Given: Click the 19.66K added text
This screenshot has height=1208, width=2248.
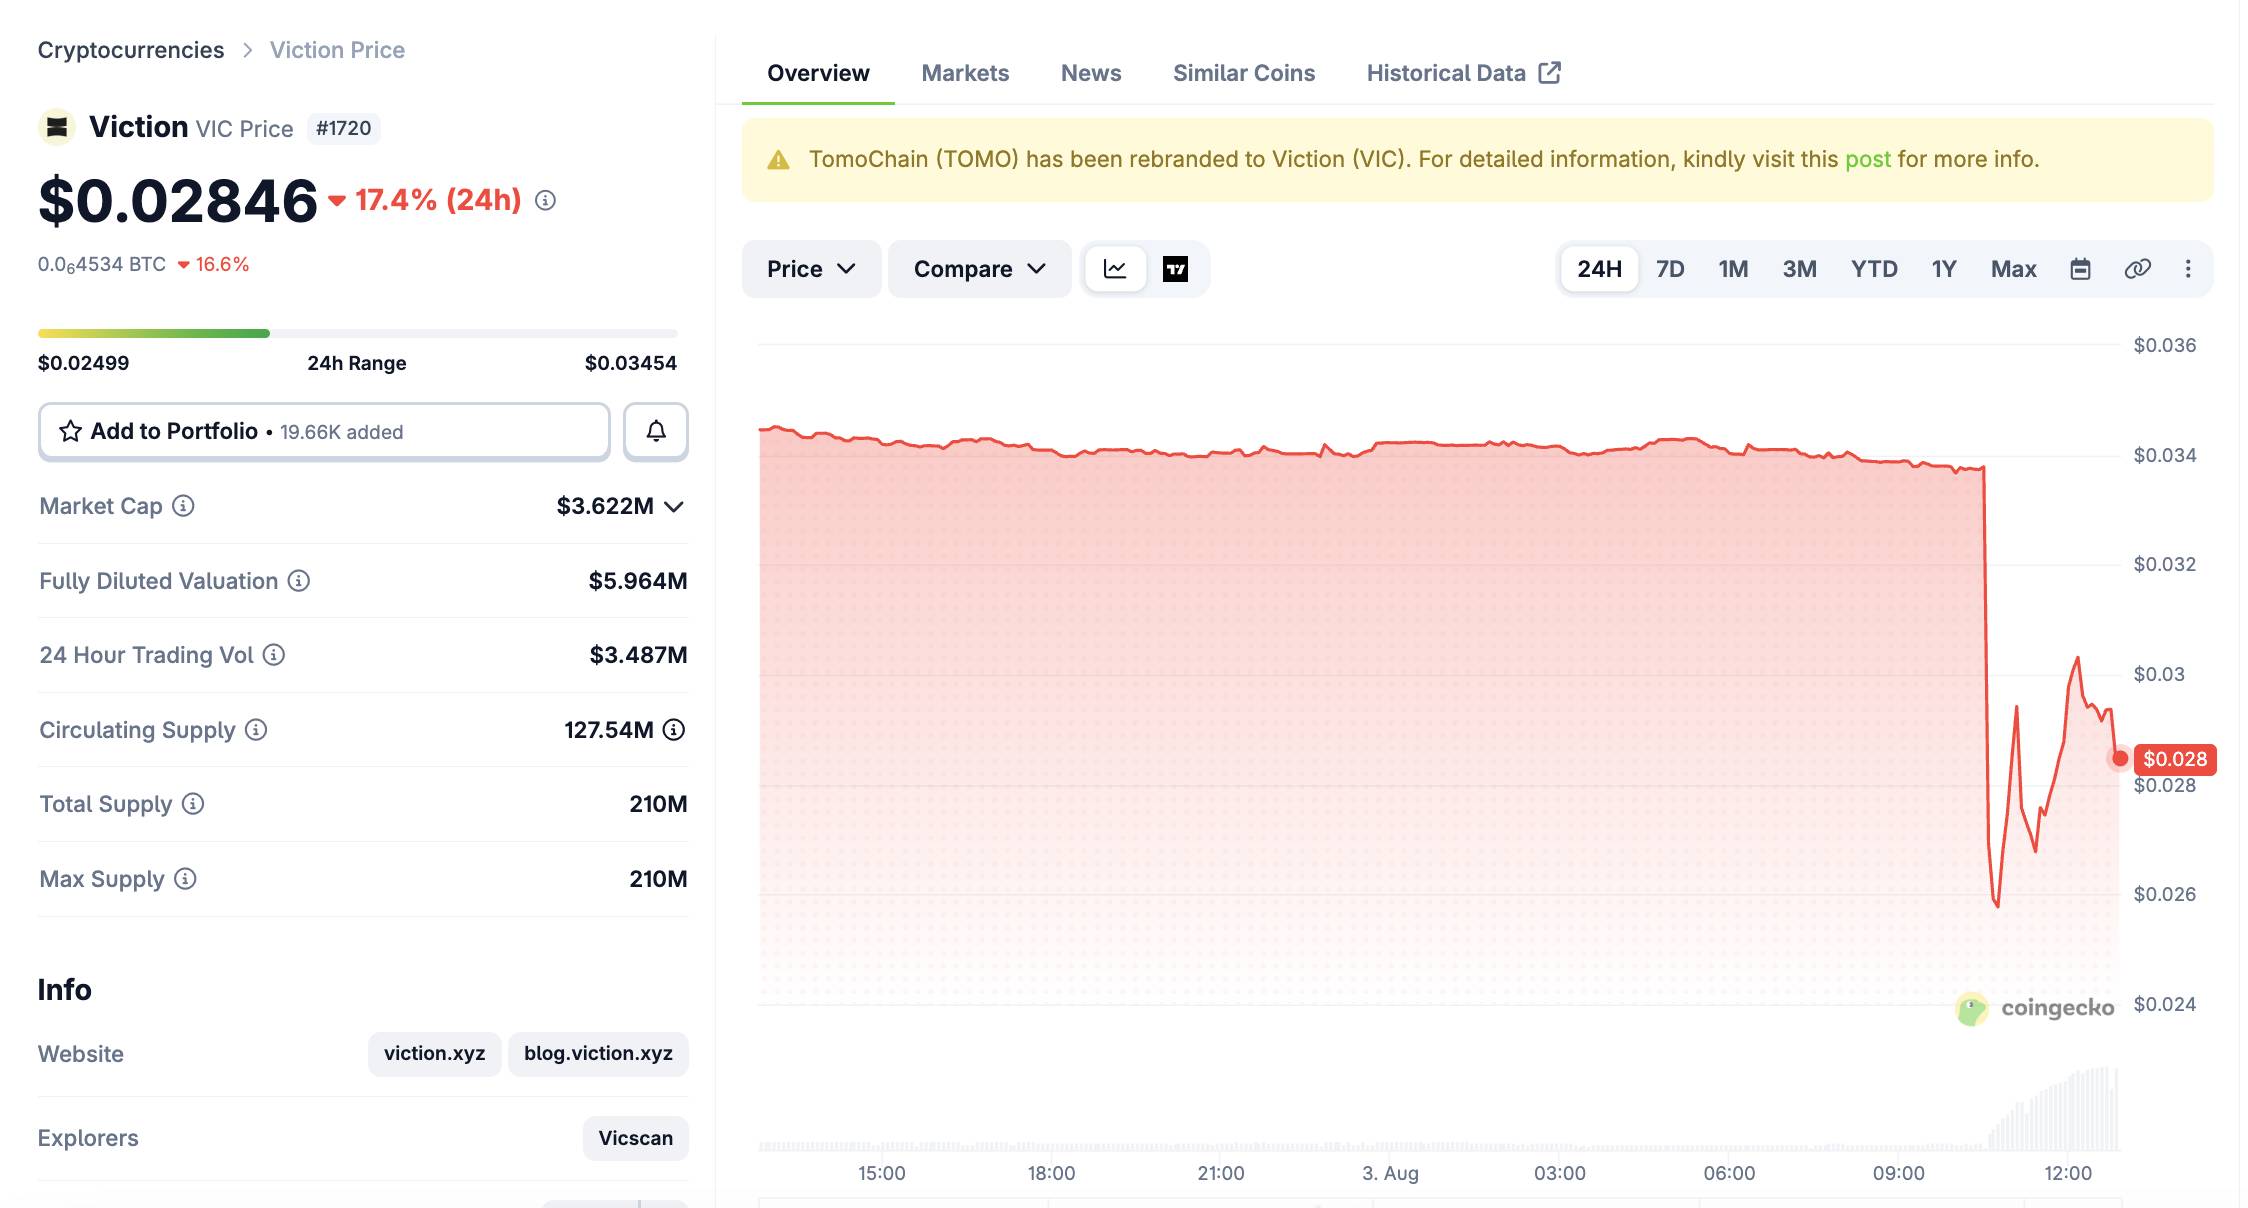Looking at the screenshot, I should pyautogui.click(x=341, y=432).
